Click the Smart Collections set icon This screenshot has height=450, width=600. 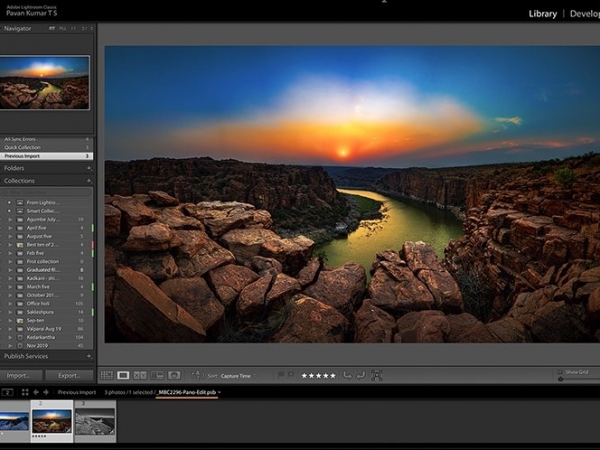(x=20, y=211)
